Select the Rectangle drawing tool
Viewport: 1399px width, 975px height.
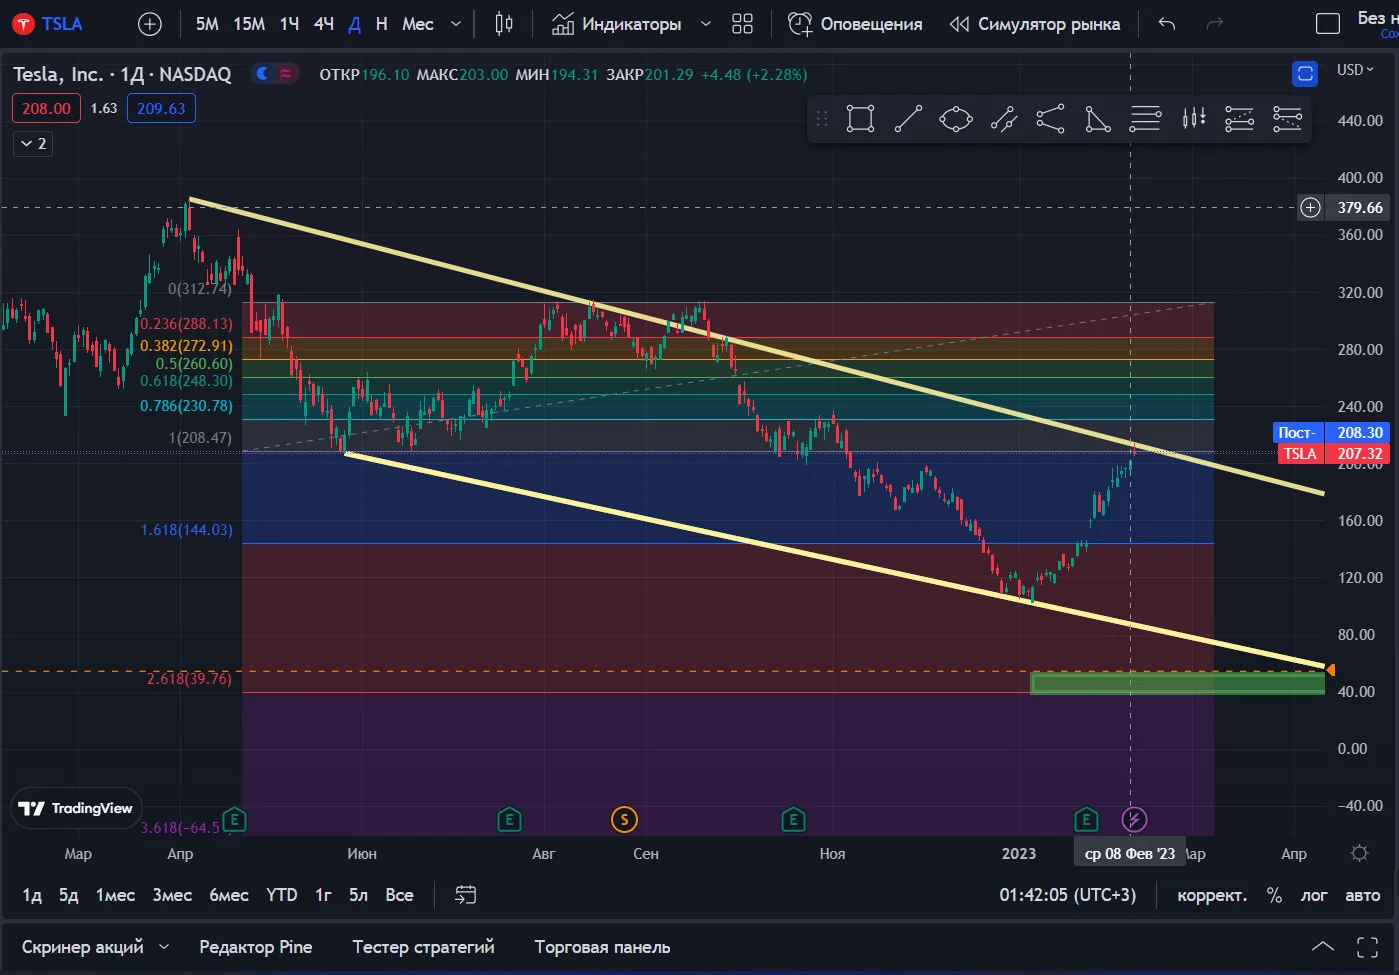tap(860, 119)
